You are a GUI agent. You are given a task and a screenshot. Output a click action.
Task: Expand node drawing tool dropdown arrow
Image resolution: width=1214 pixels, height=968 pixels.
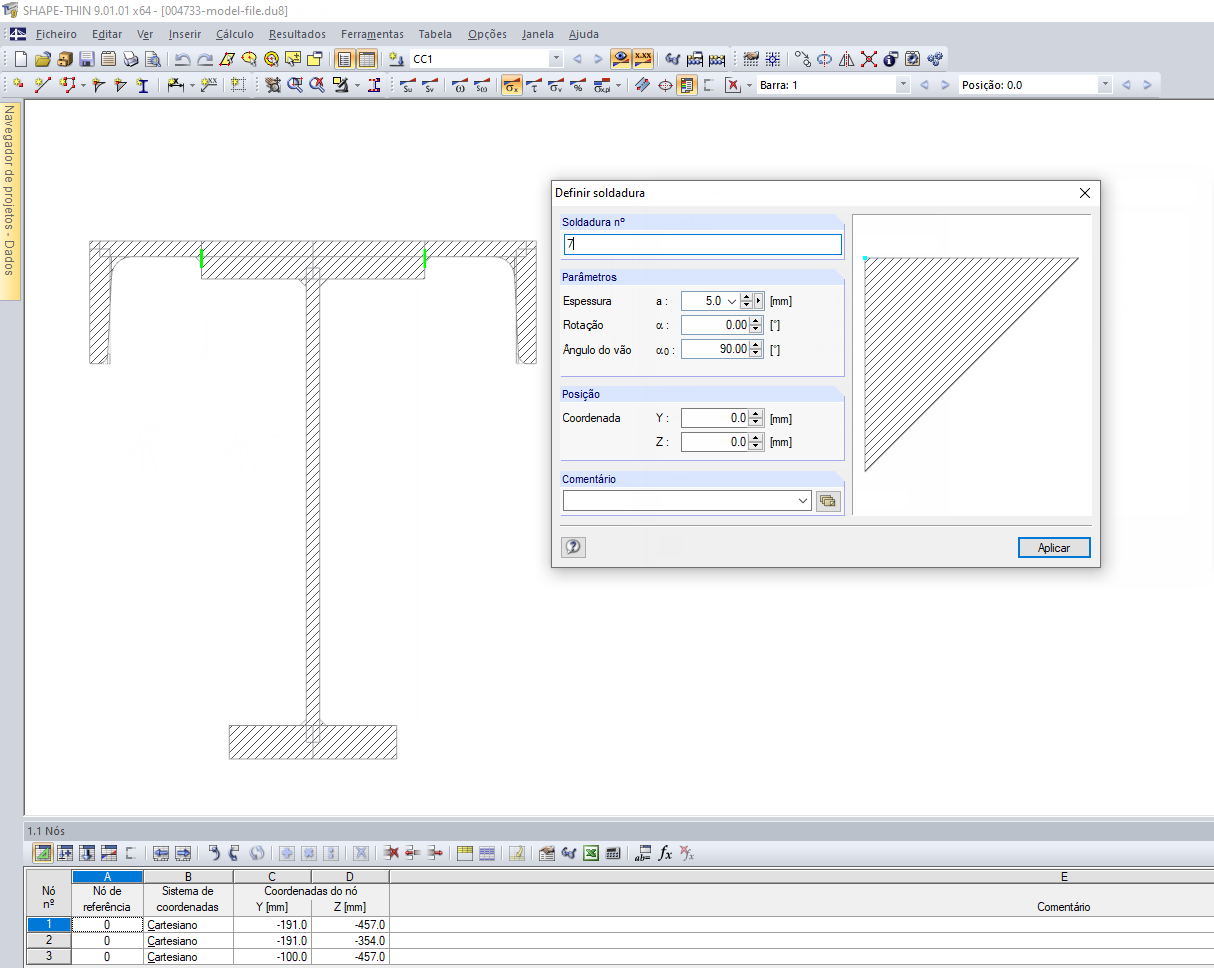83,85
